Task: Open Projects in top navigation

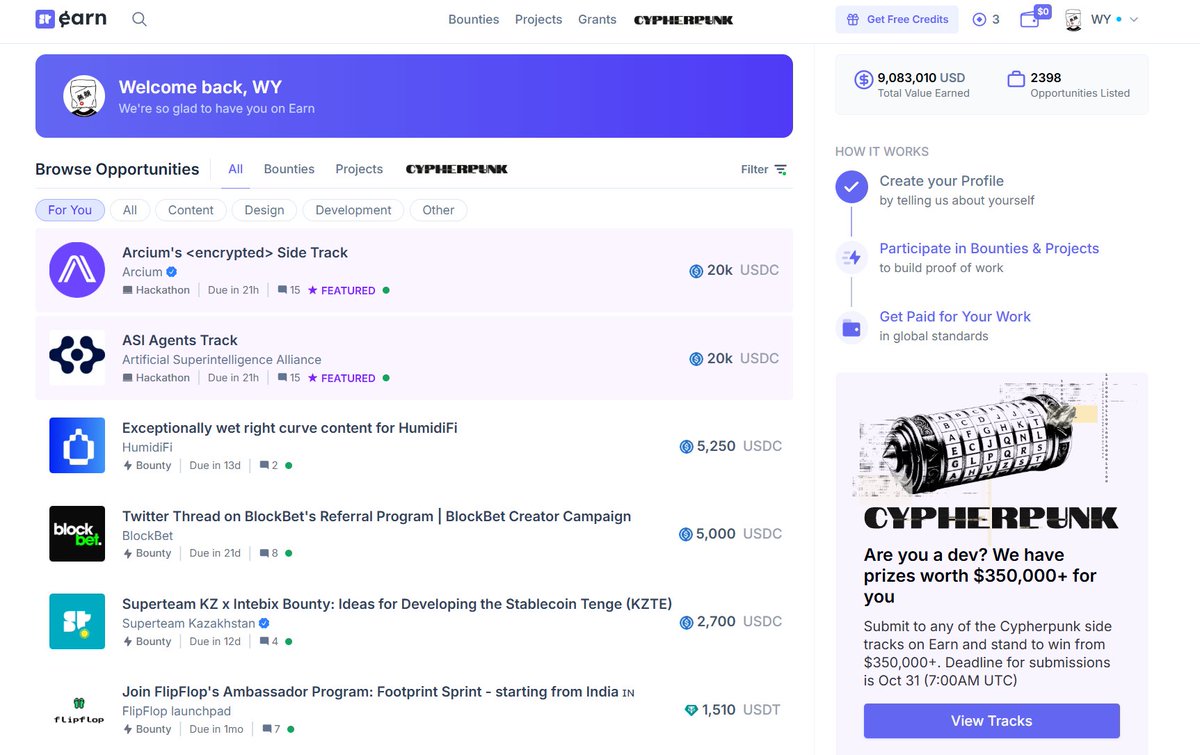Action: (538, 19)
